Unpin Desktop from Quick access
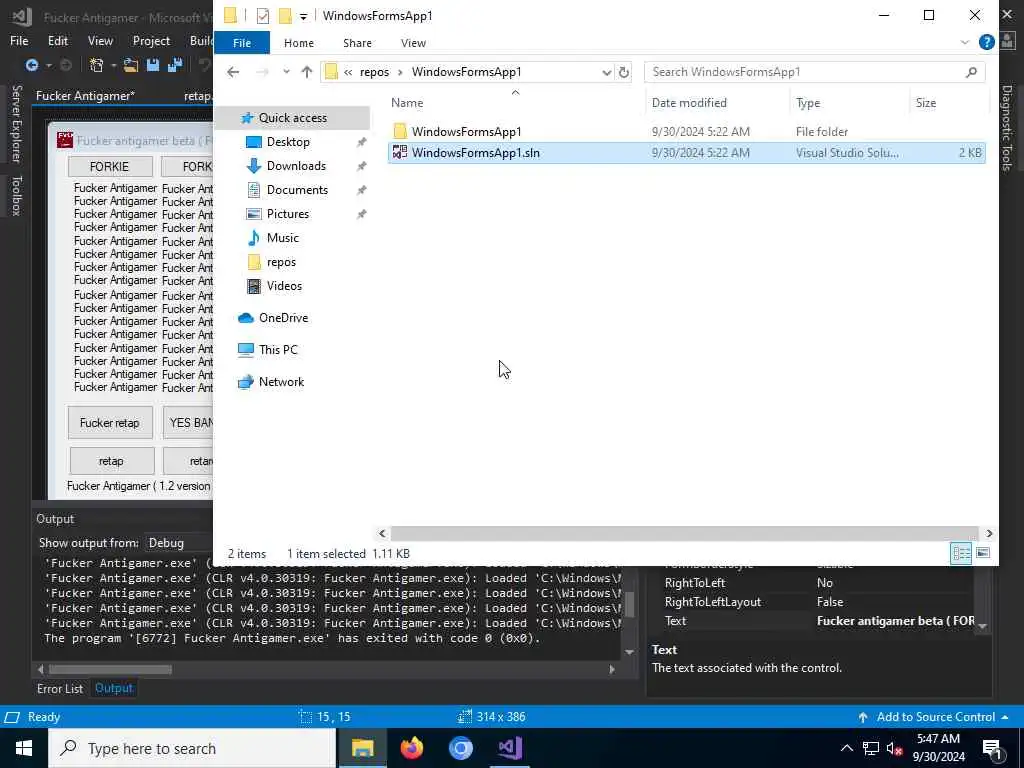 pyautogui.click(x=361, y=142)
